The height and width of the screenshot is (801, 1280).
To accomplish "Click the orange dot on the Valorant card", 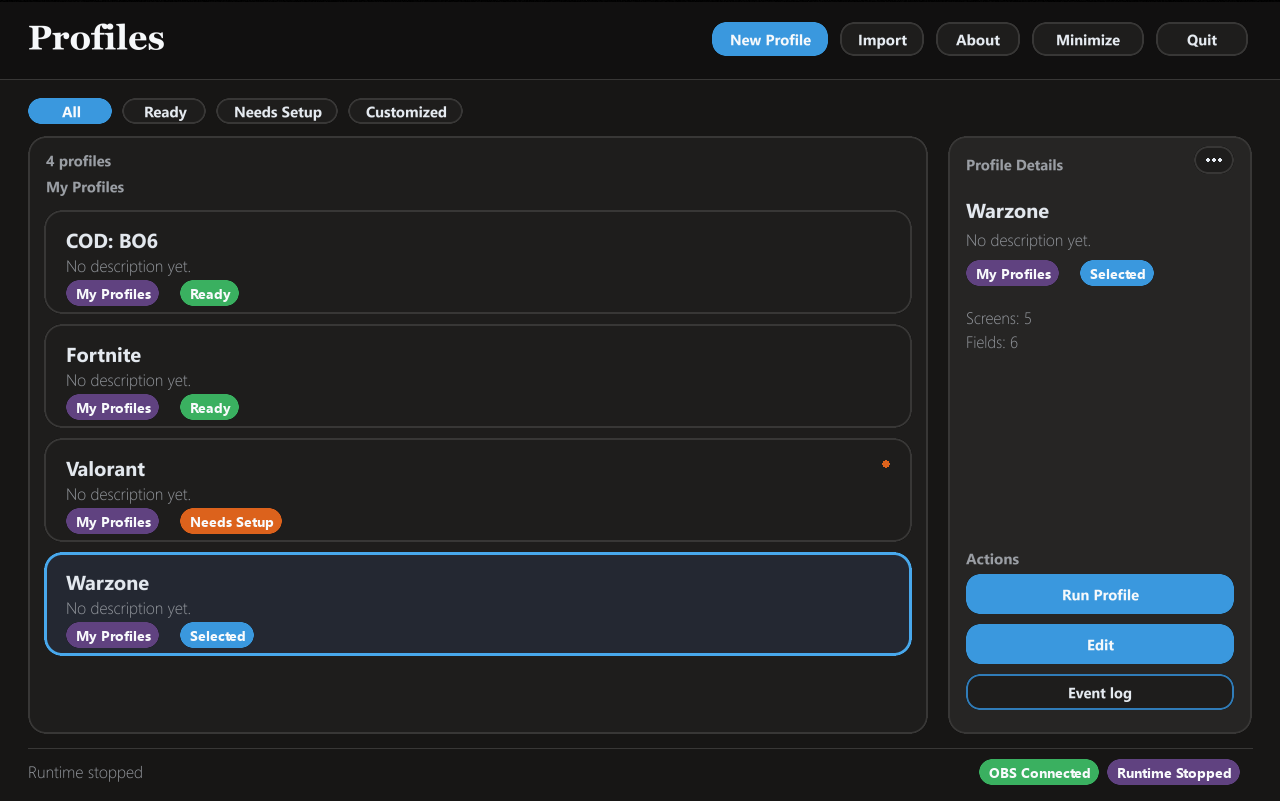I will pyautogui.click(x=886, y=464).
